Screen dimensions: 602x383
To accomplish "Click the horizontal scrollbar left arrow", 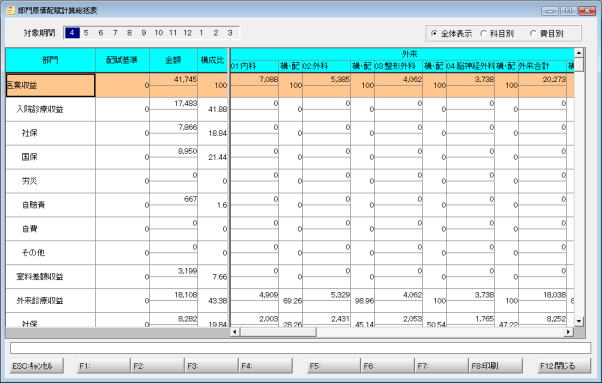I will (235, 332).
